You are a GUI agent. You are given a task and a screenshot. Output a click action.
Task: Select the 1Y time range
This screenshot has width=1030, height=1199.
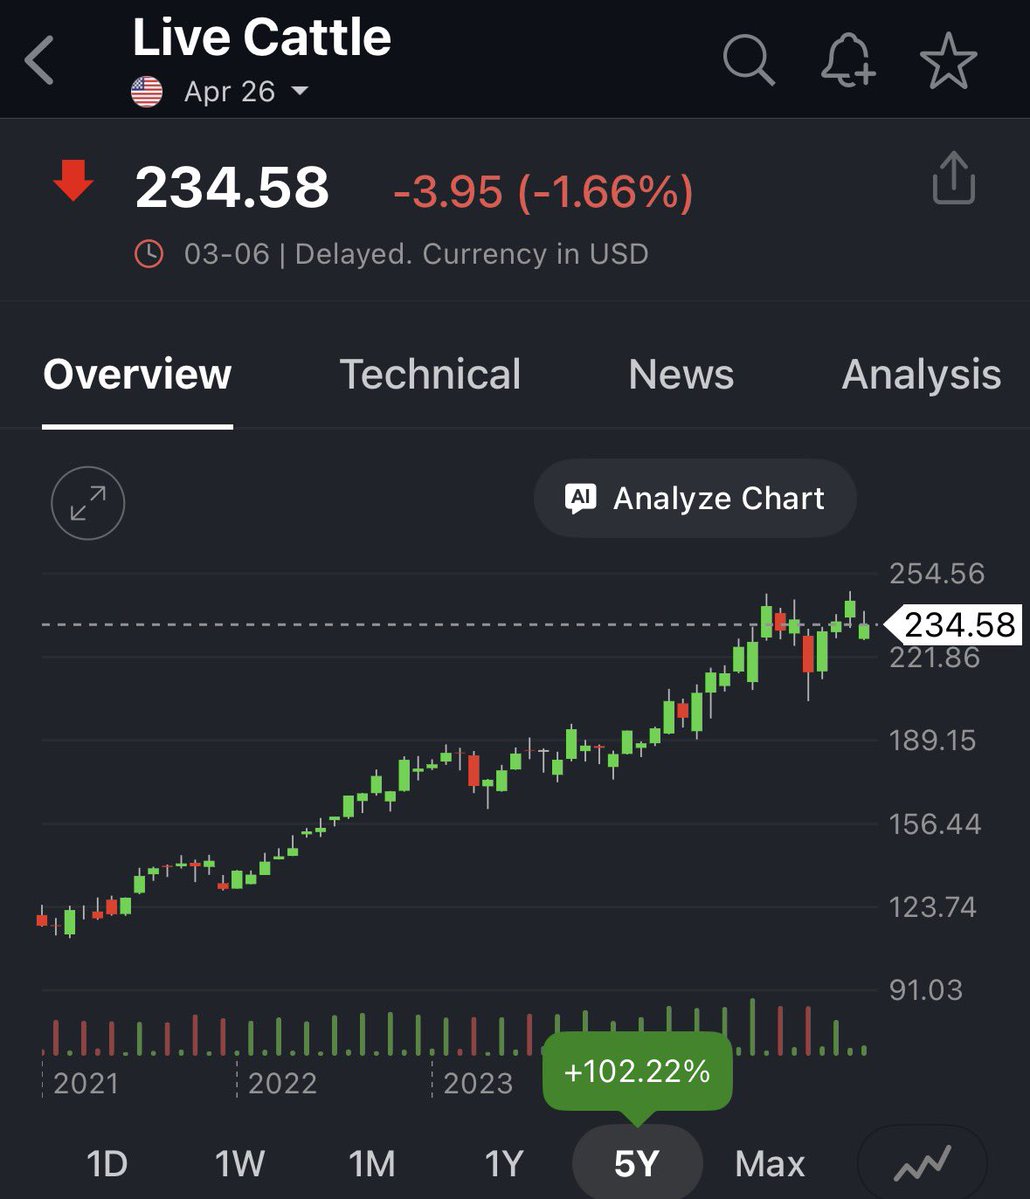tap(504, 1164)
